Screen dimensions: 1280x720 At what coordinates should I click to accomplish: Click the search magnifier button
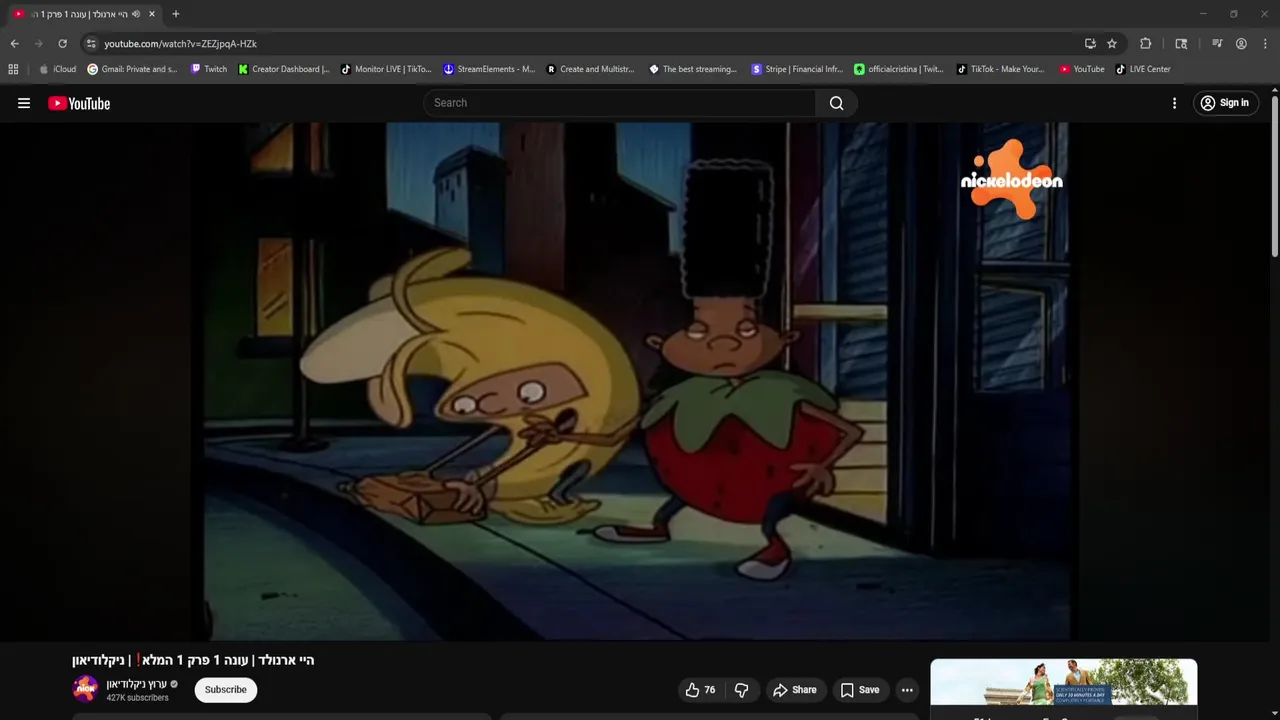tap(836, 103)
